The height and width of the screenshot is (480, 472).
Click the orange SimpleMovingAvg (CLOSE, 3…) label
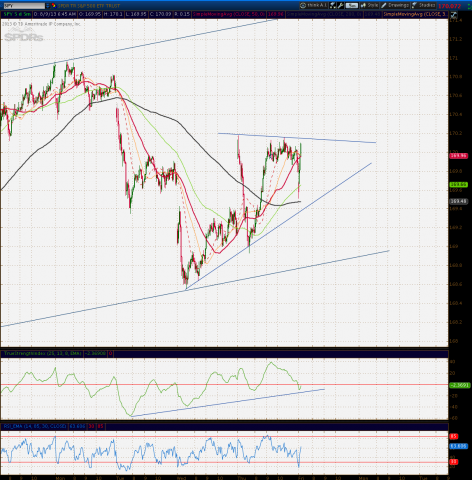(415, 14)
